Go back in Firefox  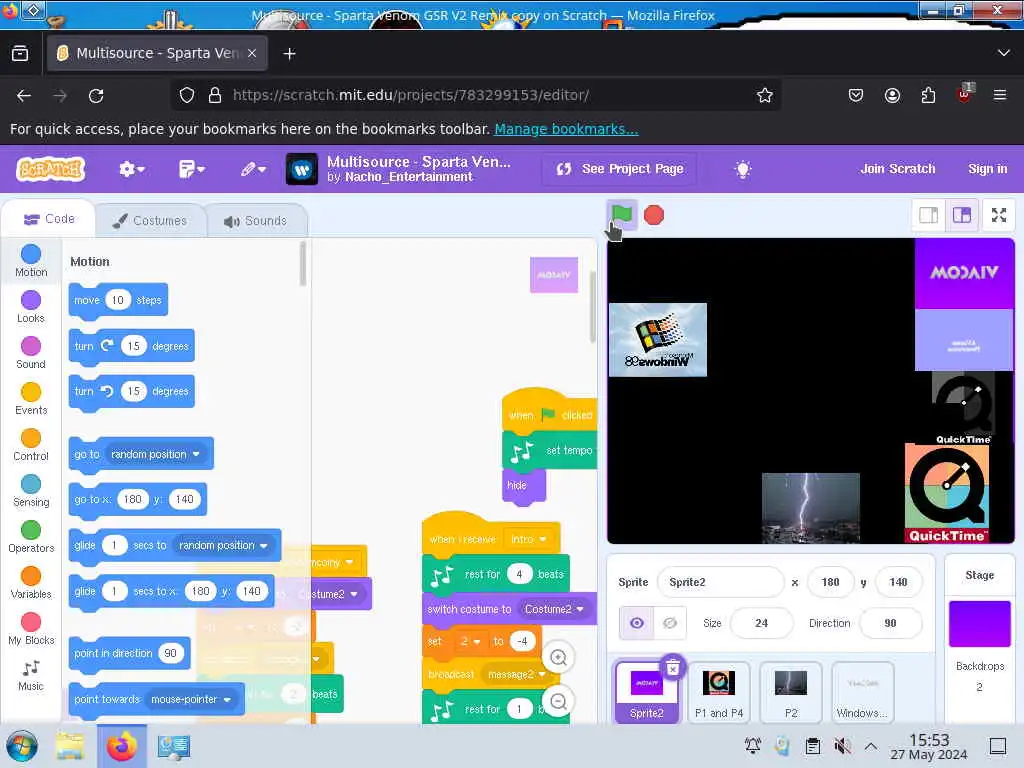click(24, 95)
